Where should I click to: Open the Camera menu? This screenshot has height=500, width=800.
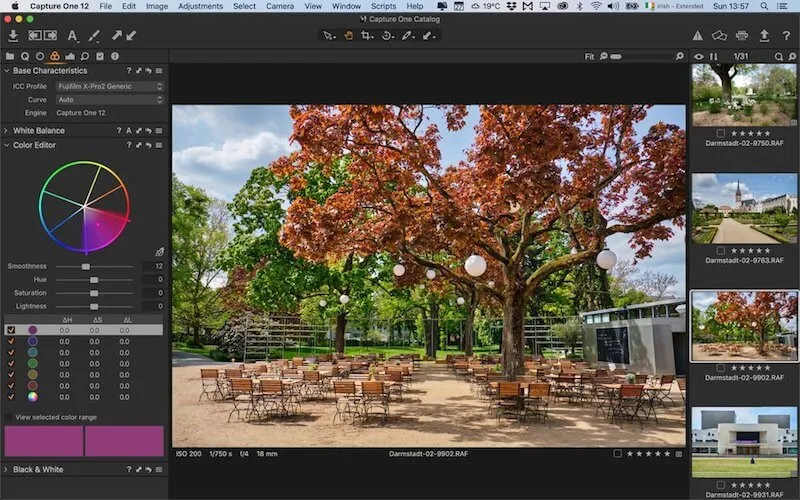click(x=280, y=6)
